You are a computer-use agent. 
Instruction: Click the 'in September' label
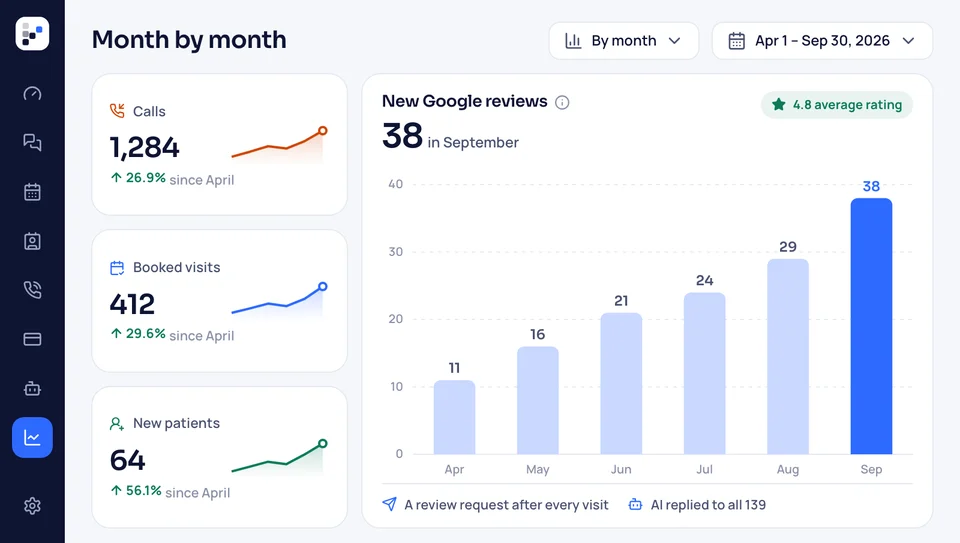(x=473, y=143)
